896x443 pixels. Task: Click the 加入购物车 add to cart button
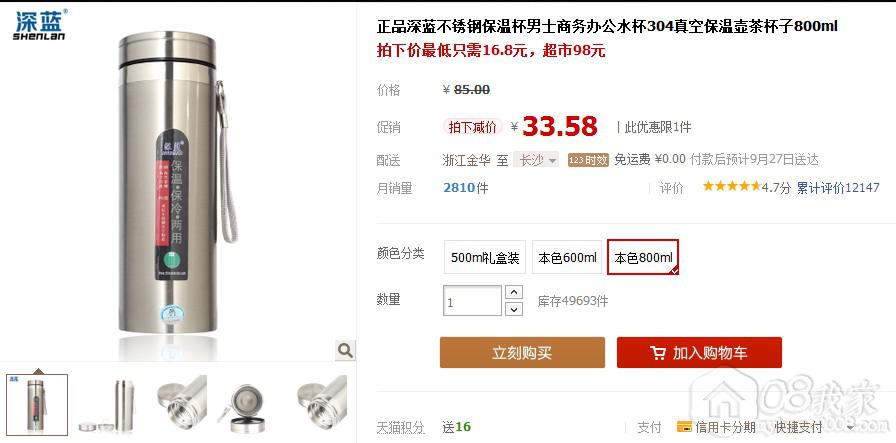click(x=699, y=353)
